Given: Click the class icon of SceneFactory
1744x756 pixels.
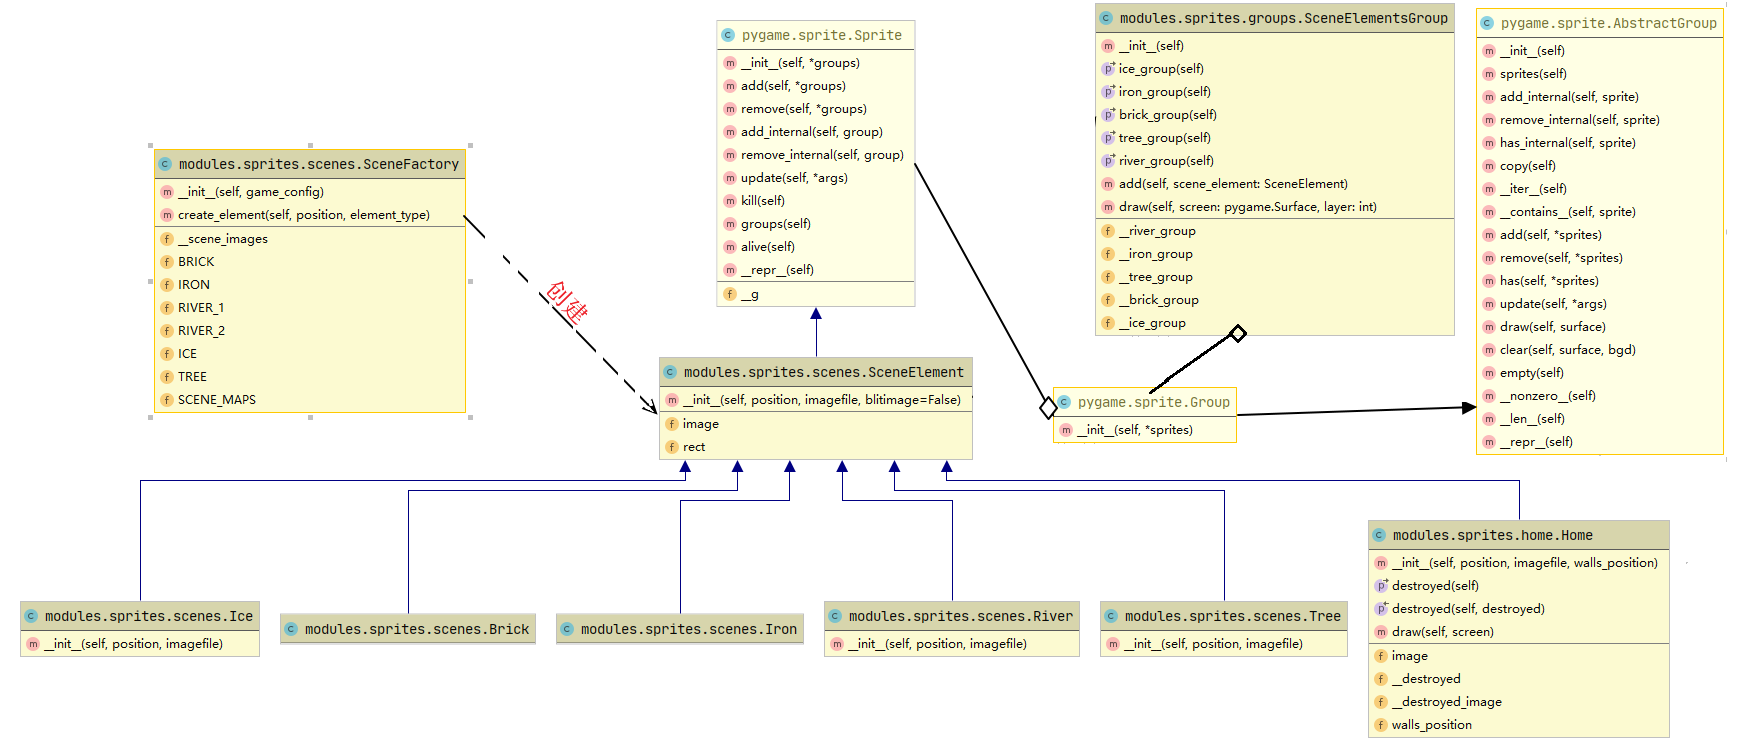Looking at the screenshot, I should pos(166,164).
